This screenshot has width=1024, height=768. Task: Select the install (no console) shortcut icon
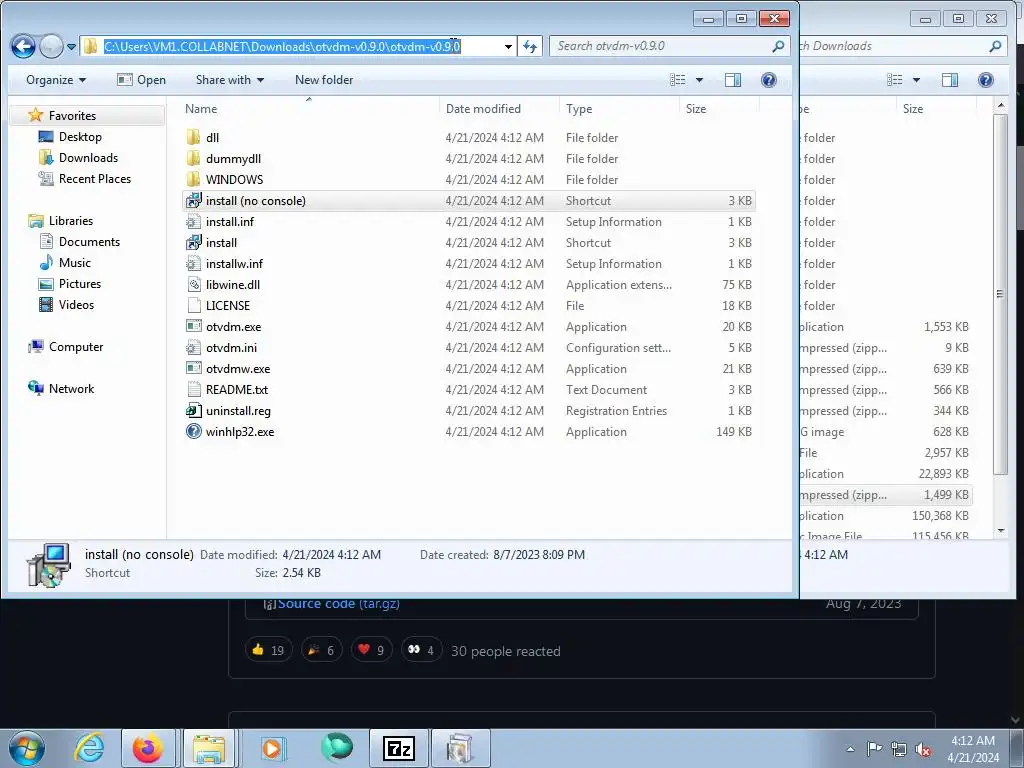193,200
